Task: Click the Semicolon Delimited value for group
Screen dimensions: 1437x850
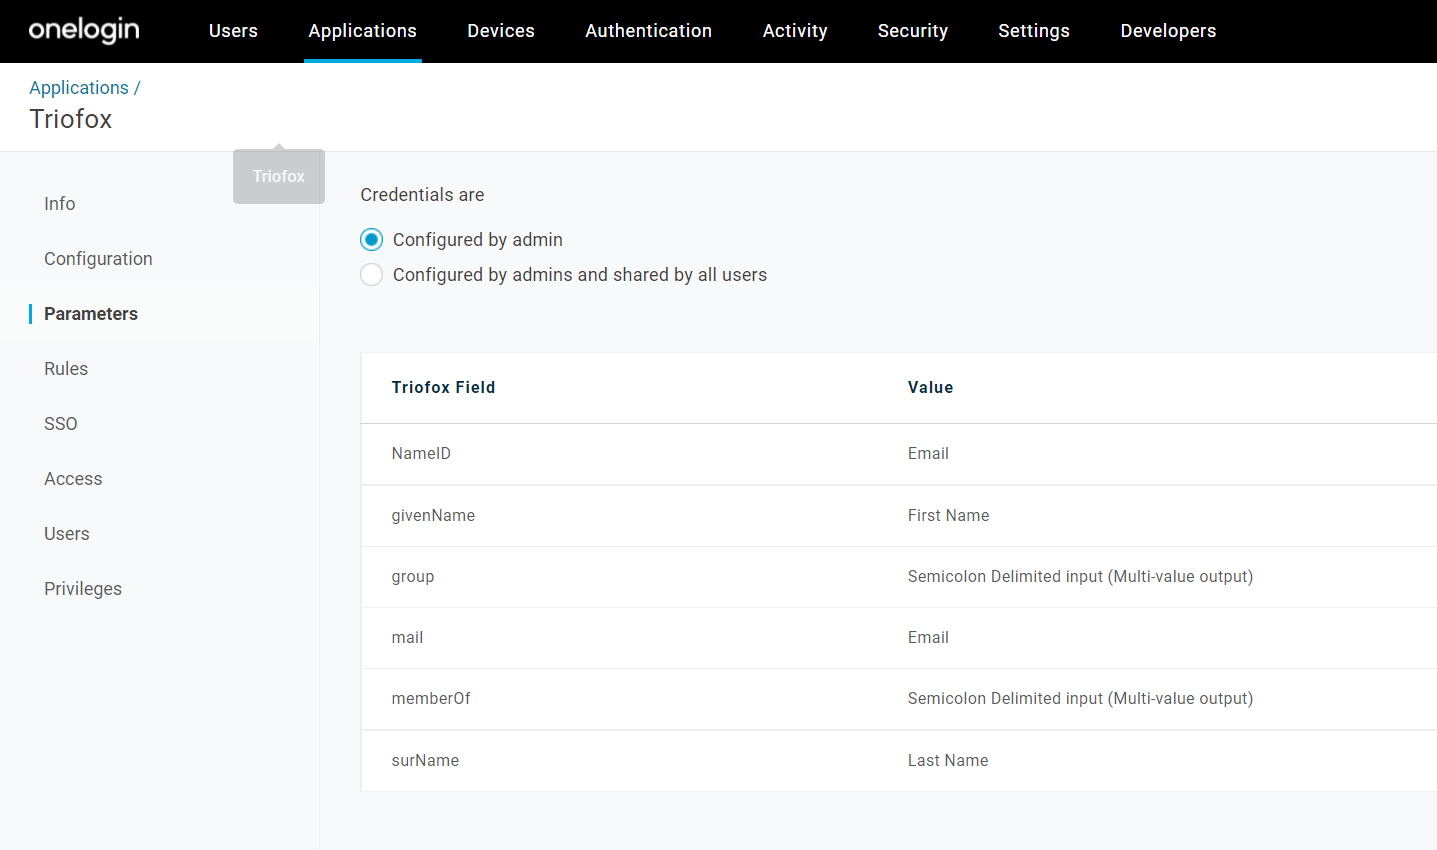Action: click(x=1080, y=577)
